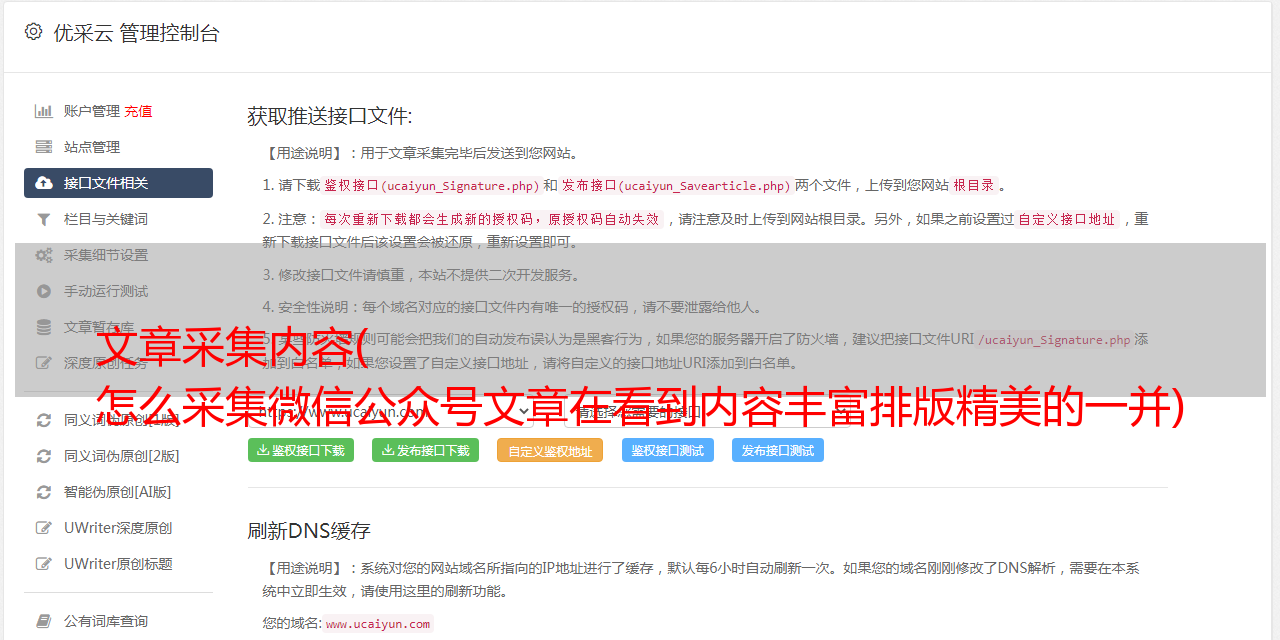The width and height of the screenshot is (1280, 640).
Task: Click the orange 自定义鉴权地址 button
Action: (550, 450)
